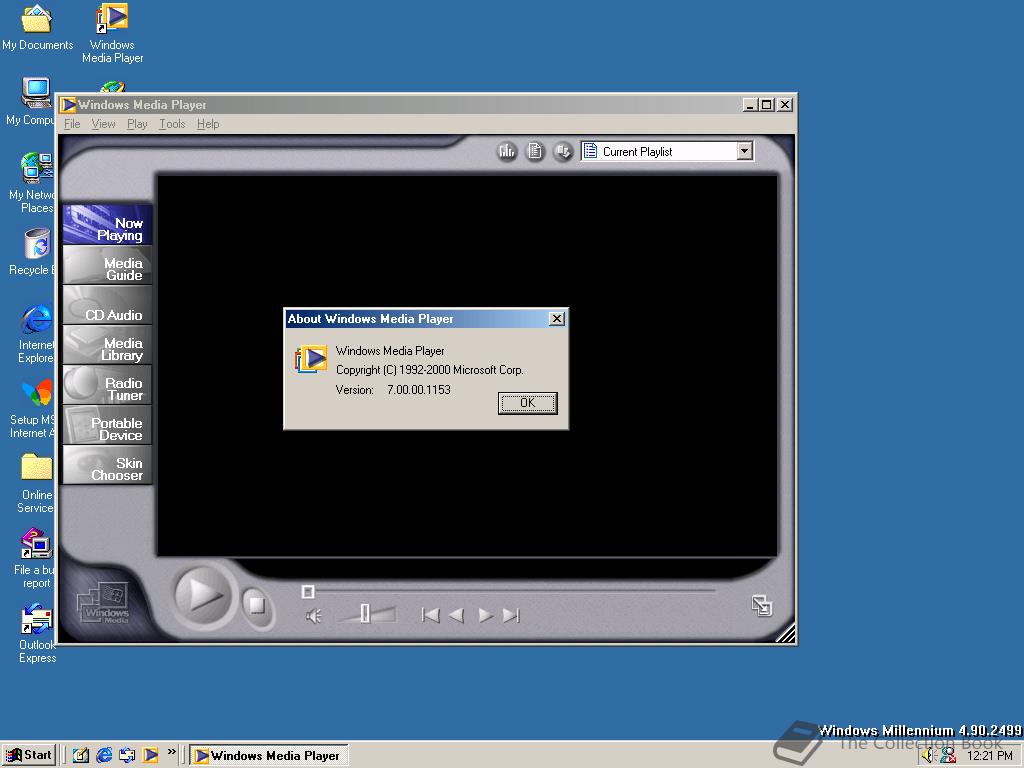Launch Outlook Express from quick launch

127,756
